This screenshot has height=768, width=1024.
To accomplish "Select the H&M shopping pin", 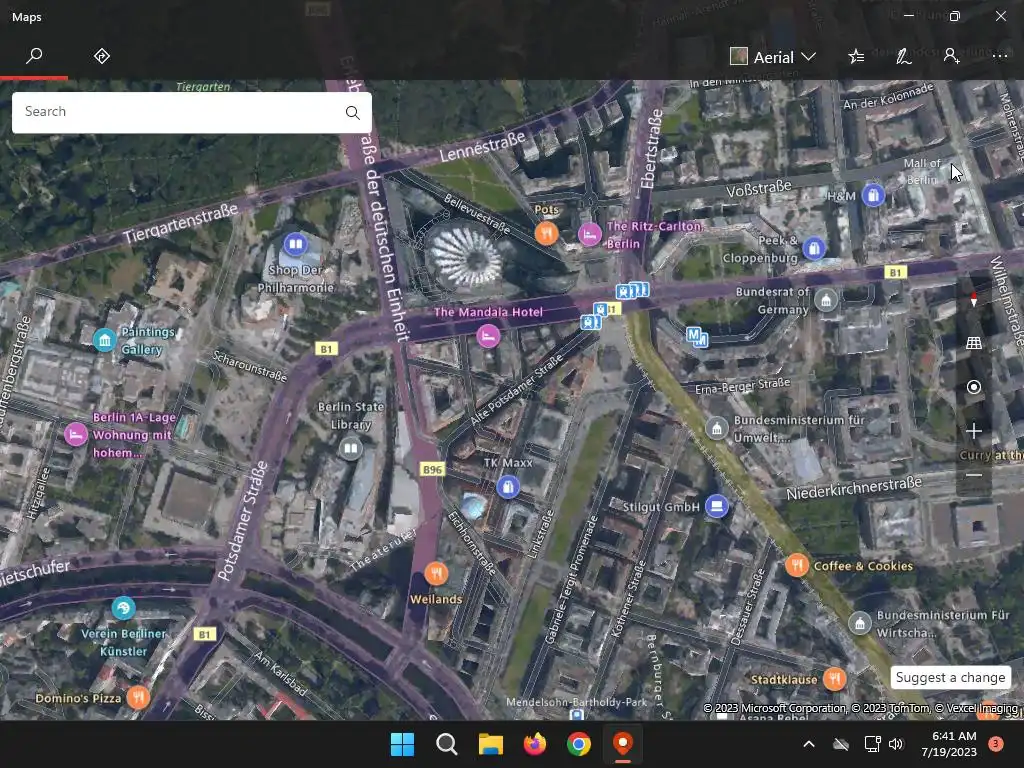I will pyautogui.click(x=873, y=195).
